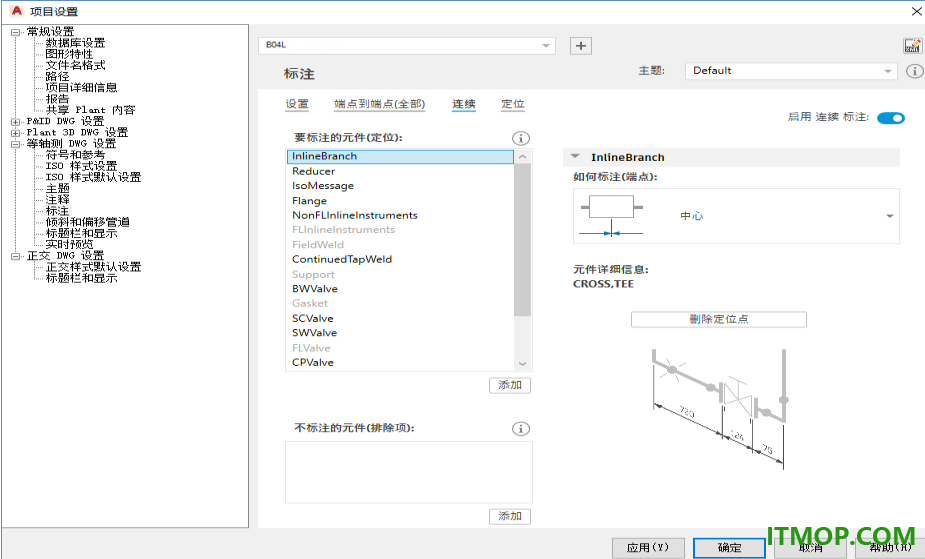Open 报告 in the tree
Viewport: 925px width, 559px height.
(x=57, y=99)
